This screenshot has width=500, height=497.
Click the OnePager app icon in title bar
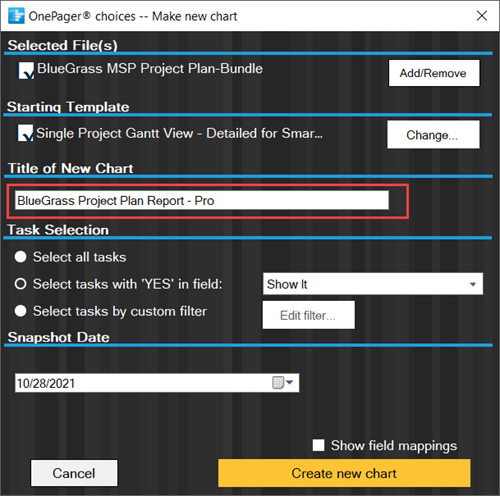coord(16,16)
